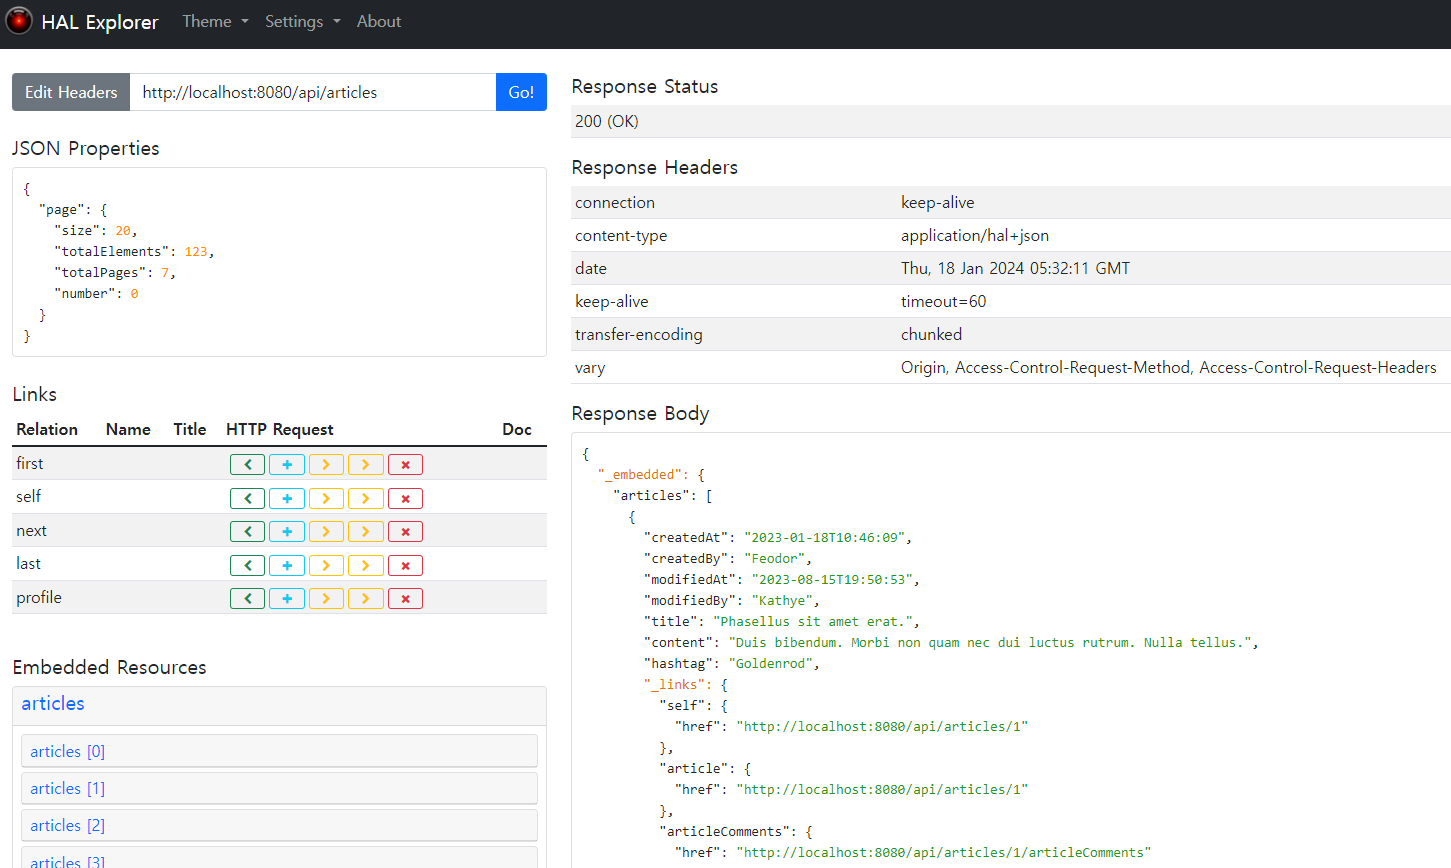The height and width of the screenshot is (868, 1451).
Task: Click the 'createdBy' value "Feodor" in response body
Action: [774, 558]
